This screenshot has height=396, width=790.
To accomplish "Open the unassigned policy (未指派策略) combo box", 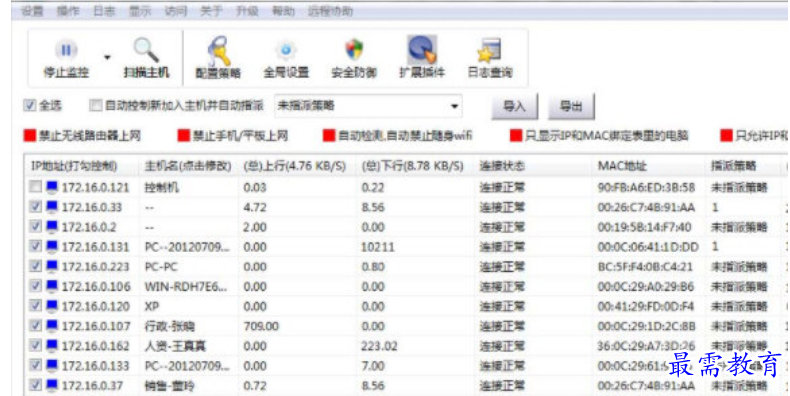I will click(368, 106).
